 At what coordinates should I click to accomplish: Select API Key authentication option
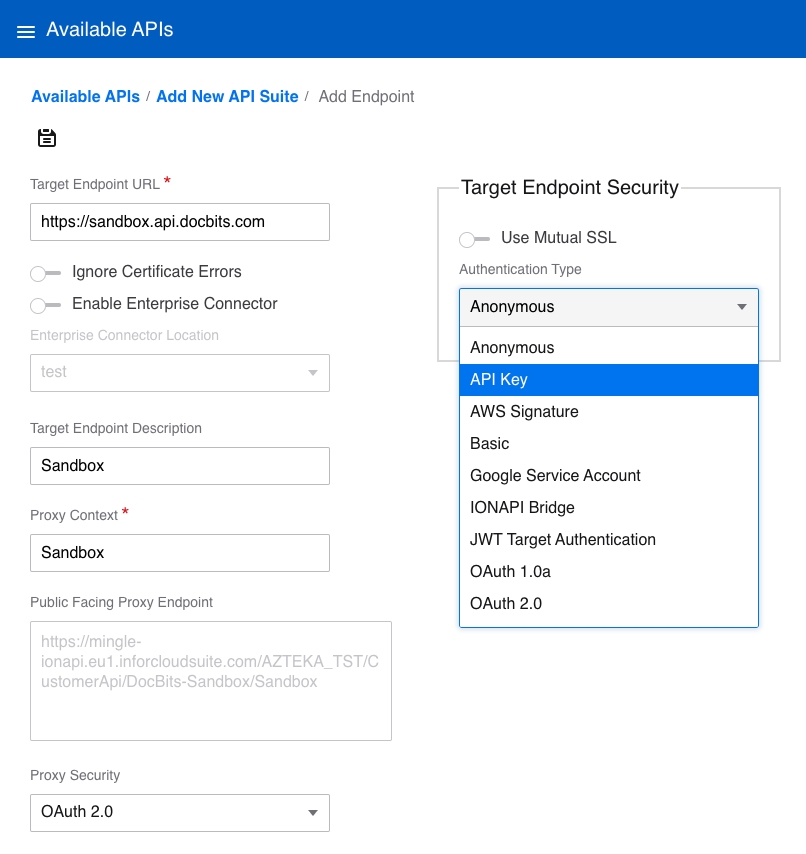[x=608, y=380]
